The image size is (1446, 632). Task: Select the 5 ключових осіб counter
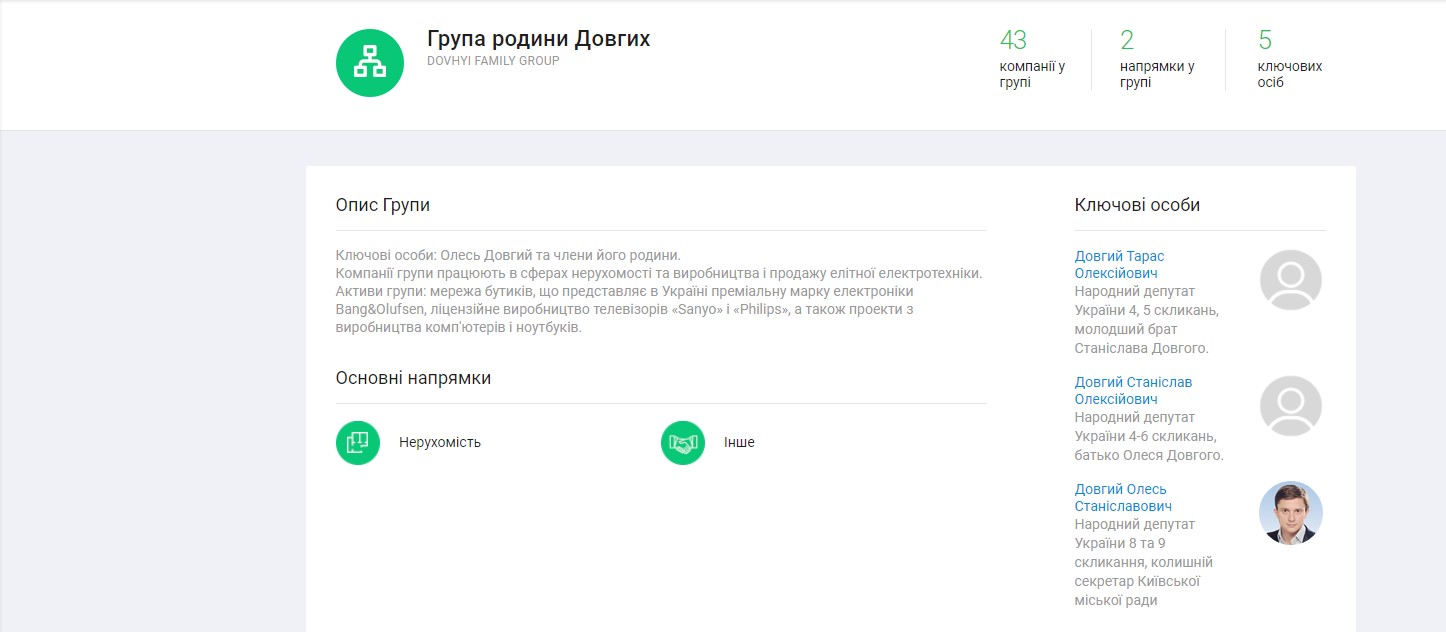pyautogui.click(x=1289, y=60)
